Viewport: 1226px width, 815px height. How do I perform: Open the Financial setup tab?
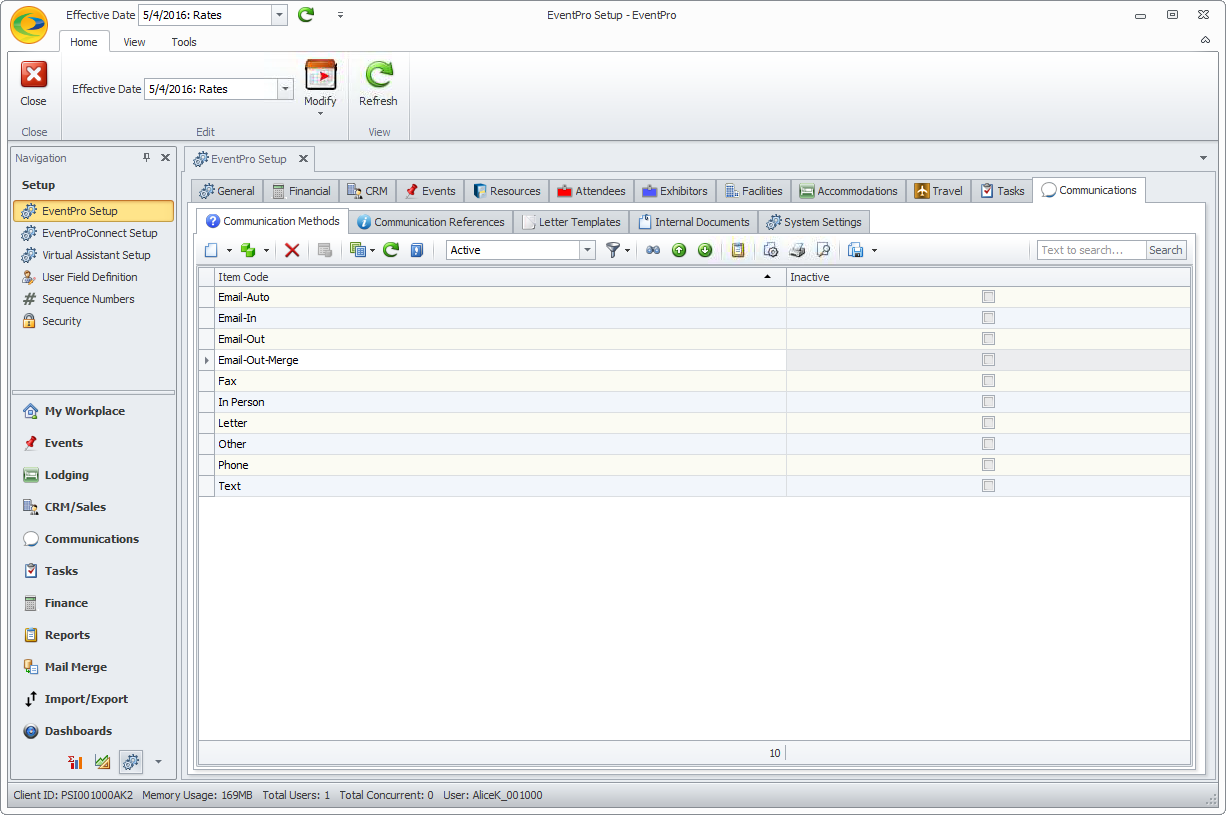click(x=301, y=191)
